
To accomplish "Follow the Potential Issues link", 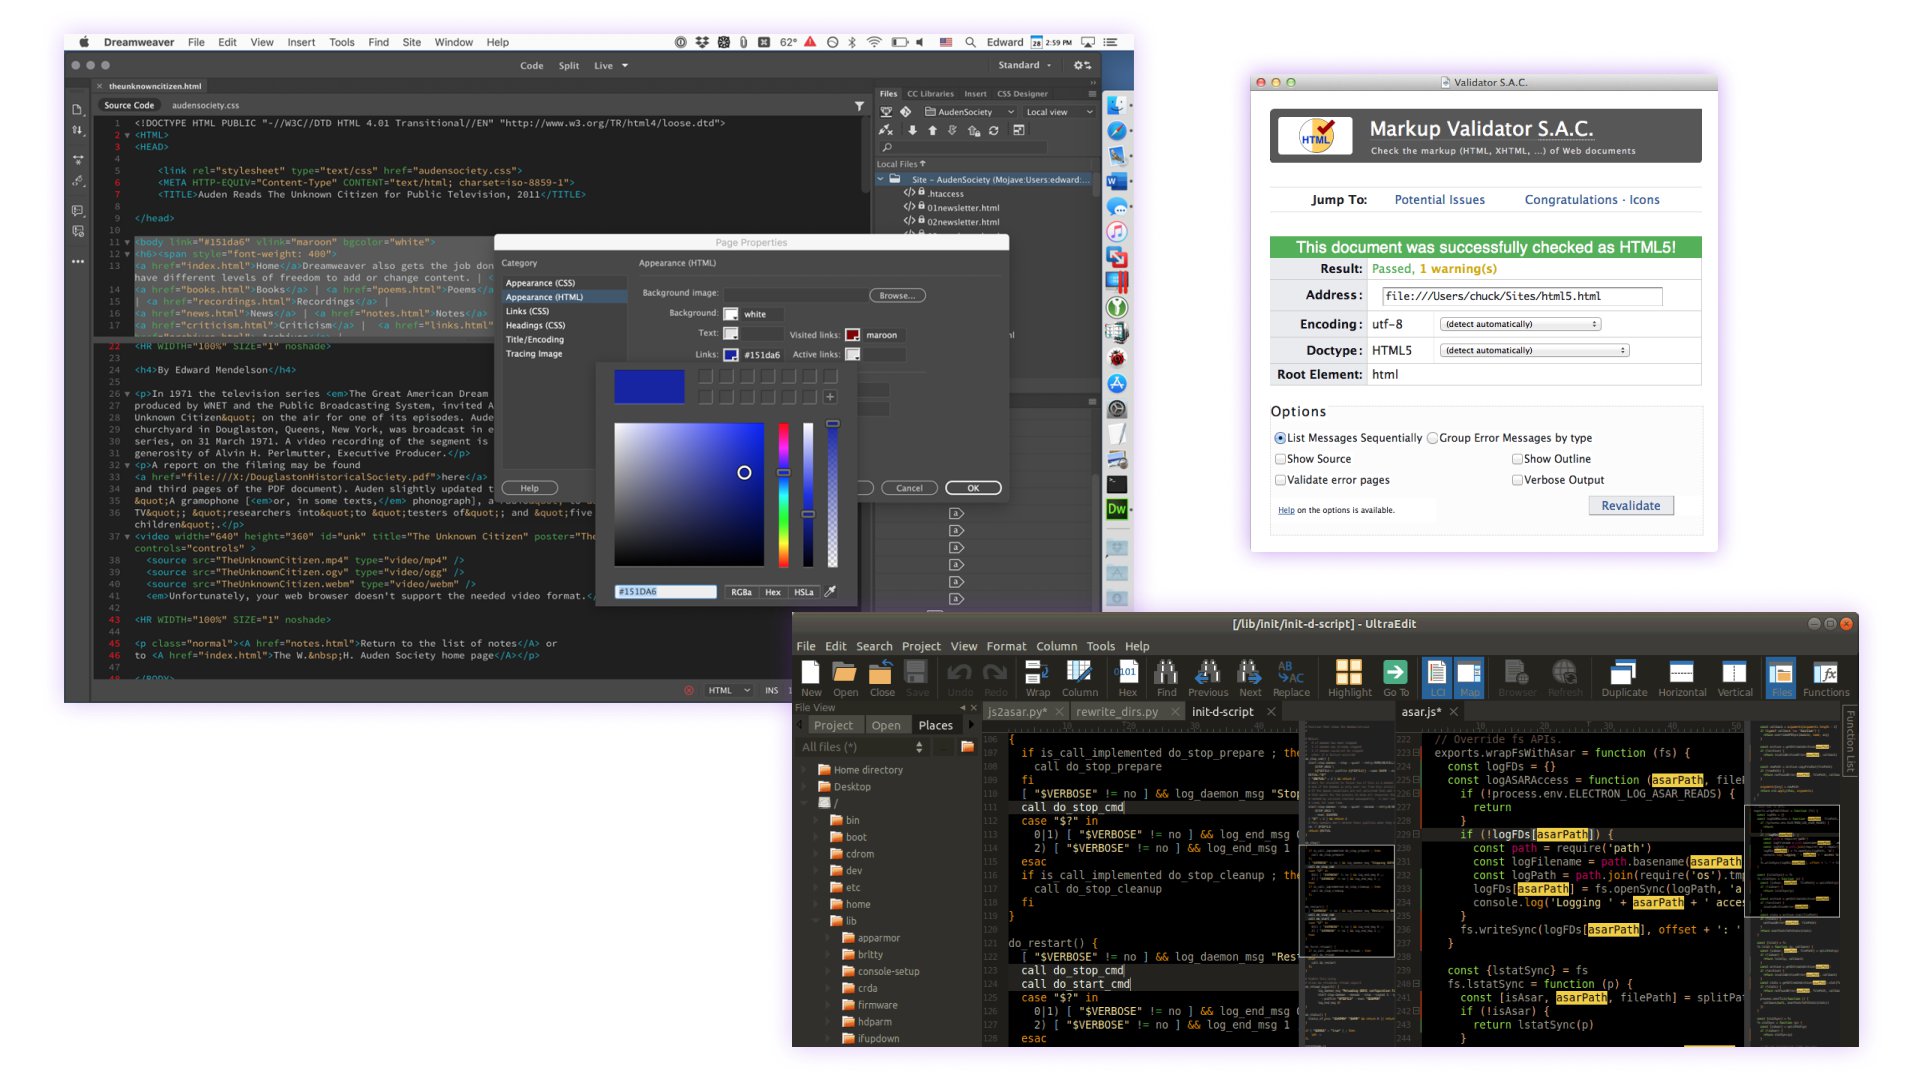I will [x=1439, y=200].
